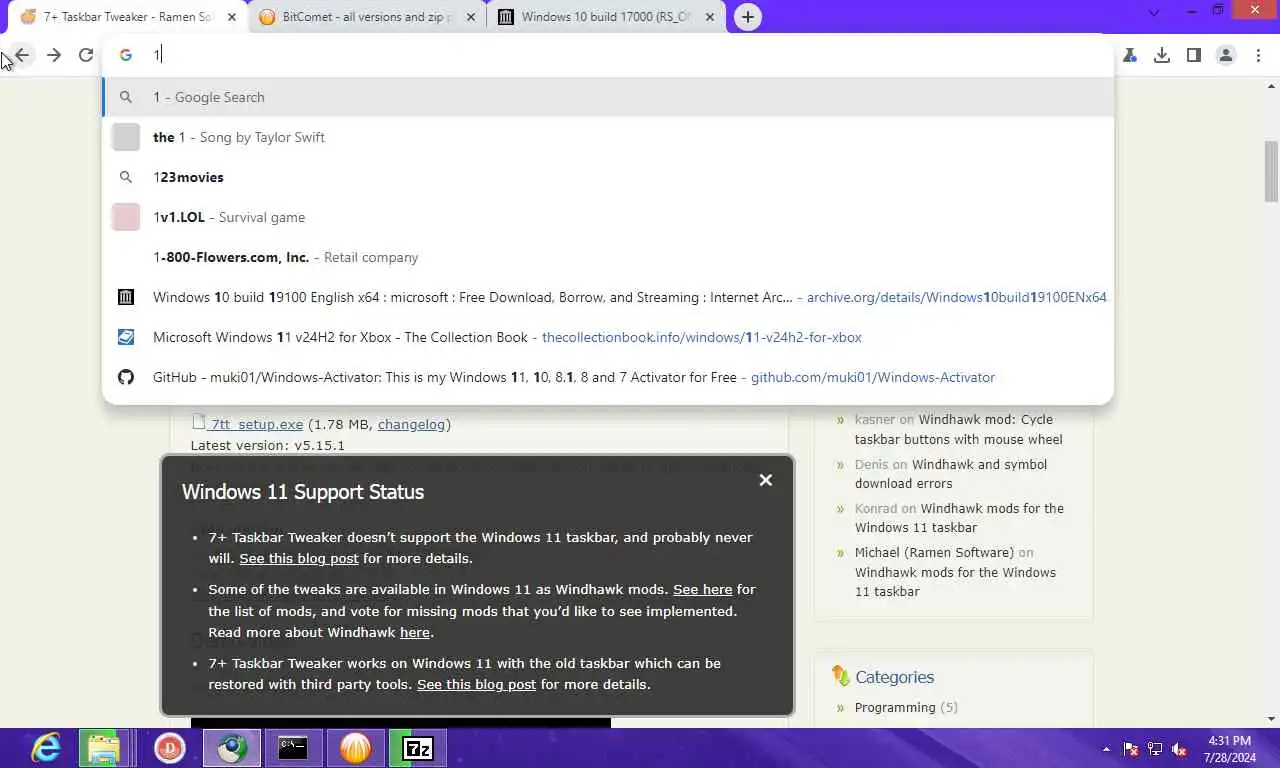Click the thumbnail beside 'the 1' song
Image resolution: width=1280 pixels, height=768 pixels.
pyautogui.click(x=126, y=137)
